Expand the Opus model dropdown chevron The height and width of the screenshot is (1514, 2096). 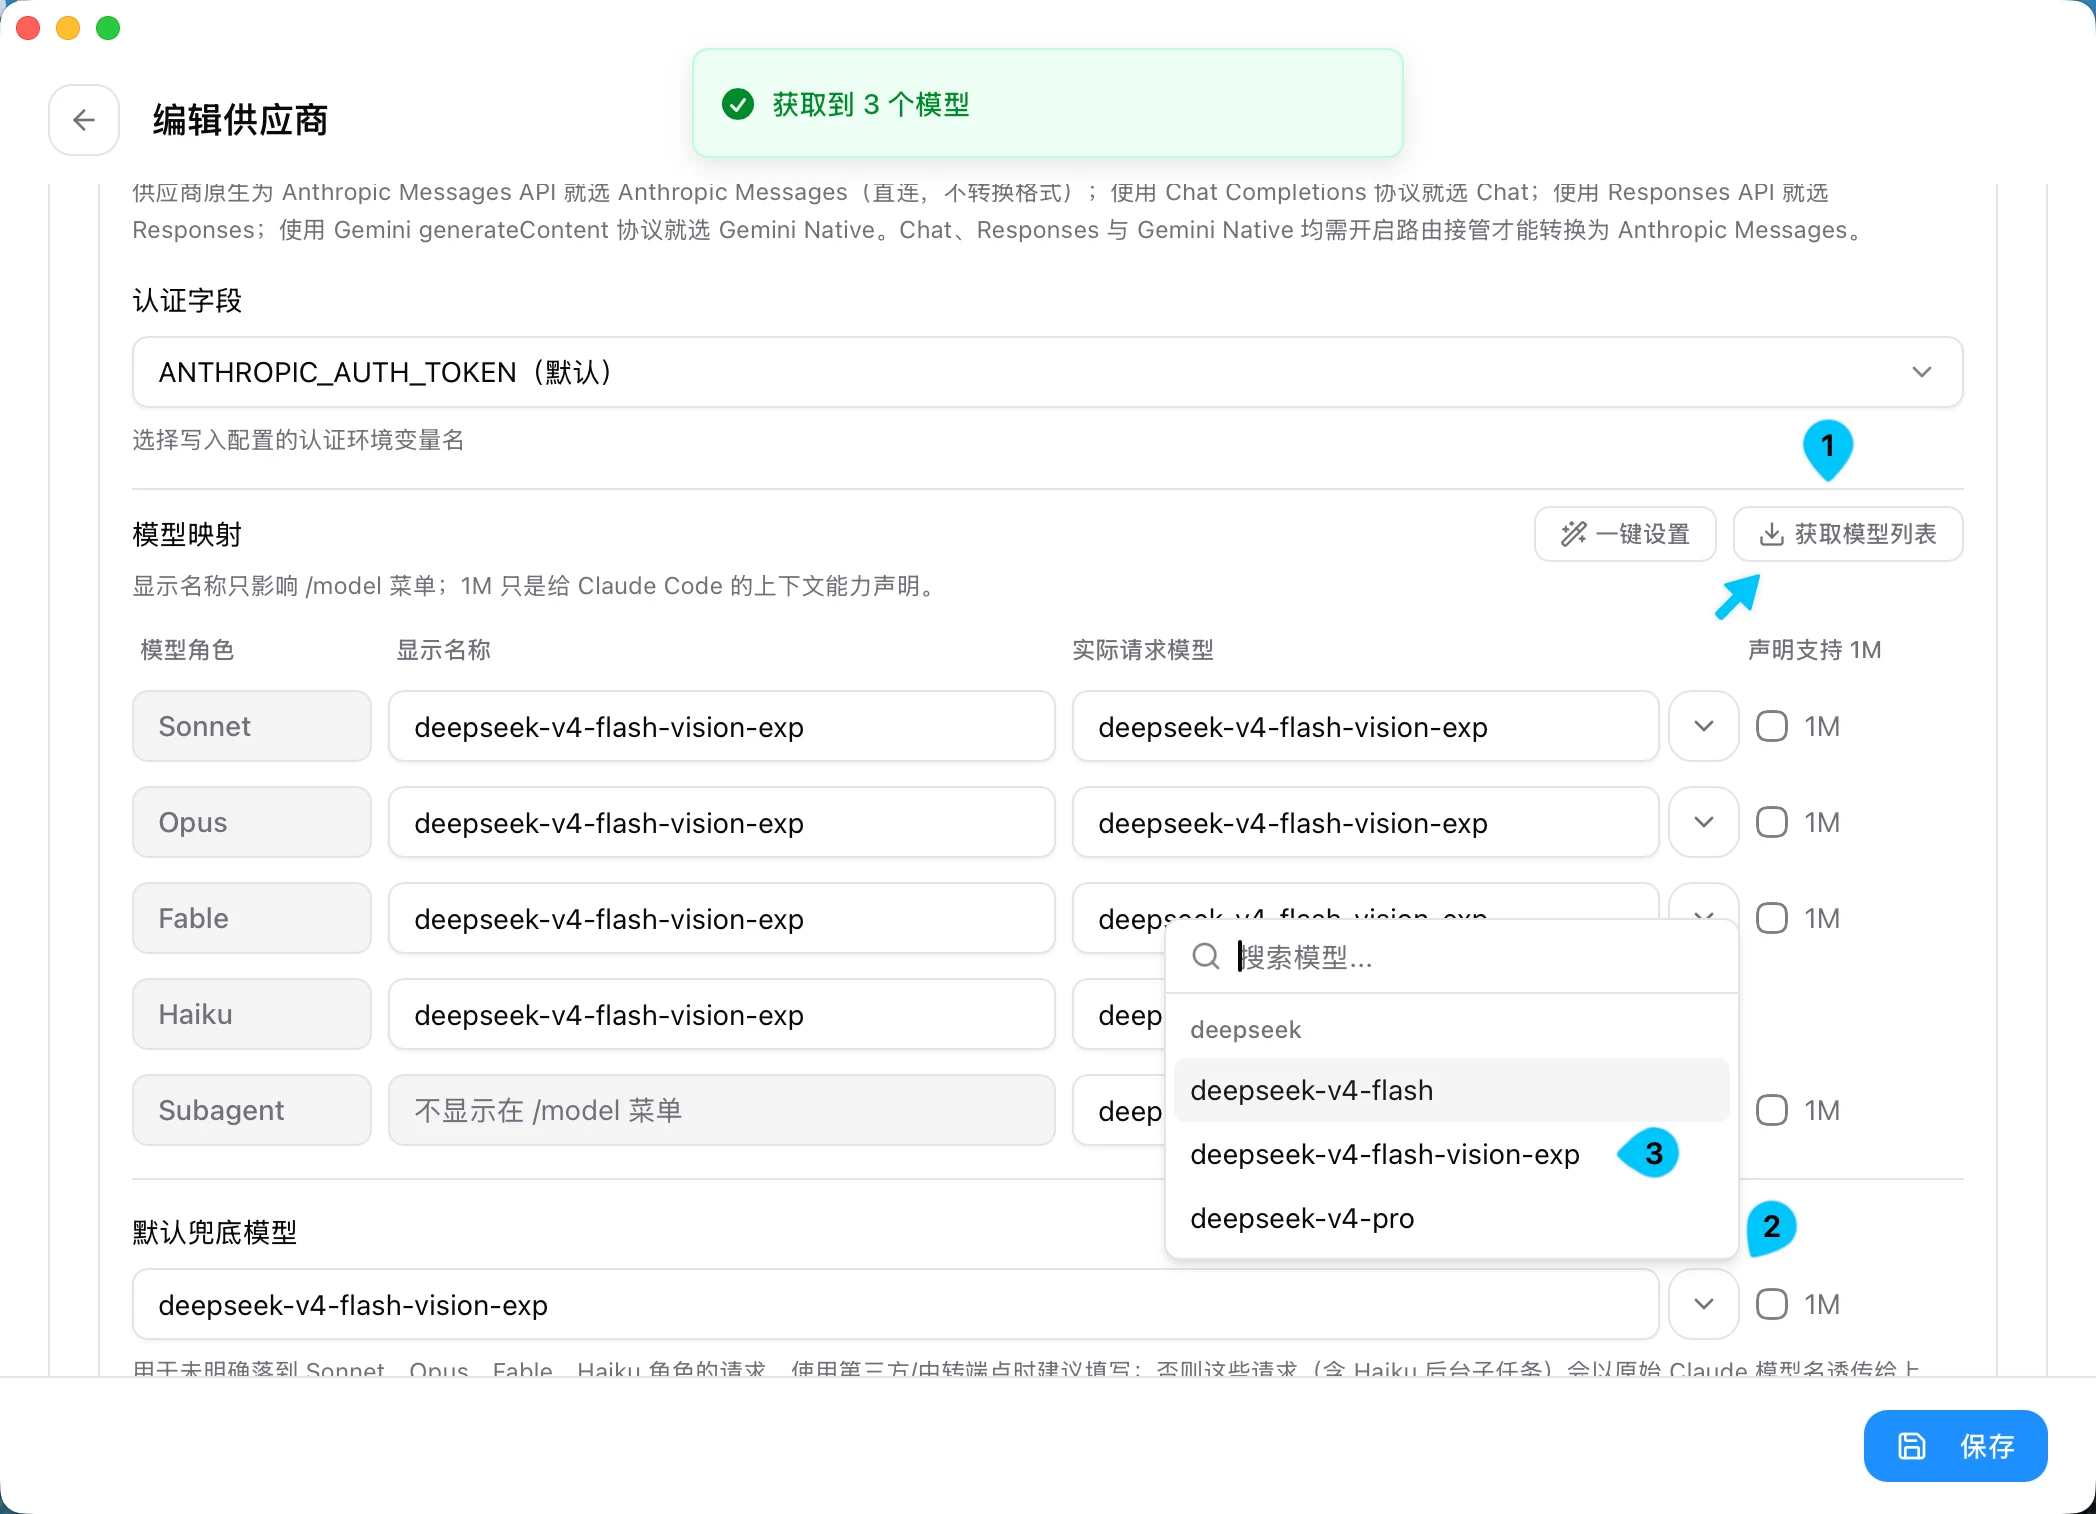(1704, 822)
